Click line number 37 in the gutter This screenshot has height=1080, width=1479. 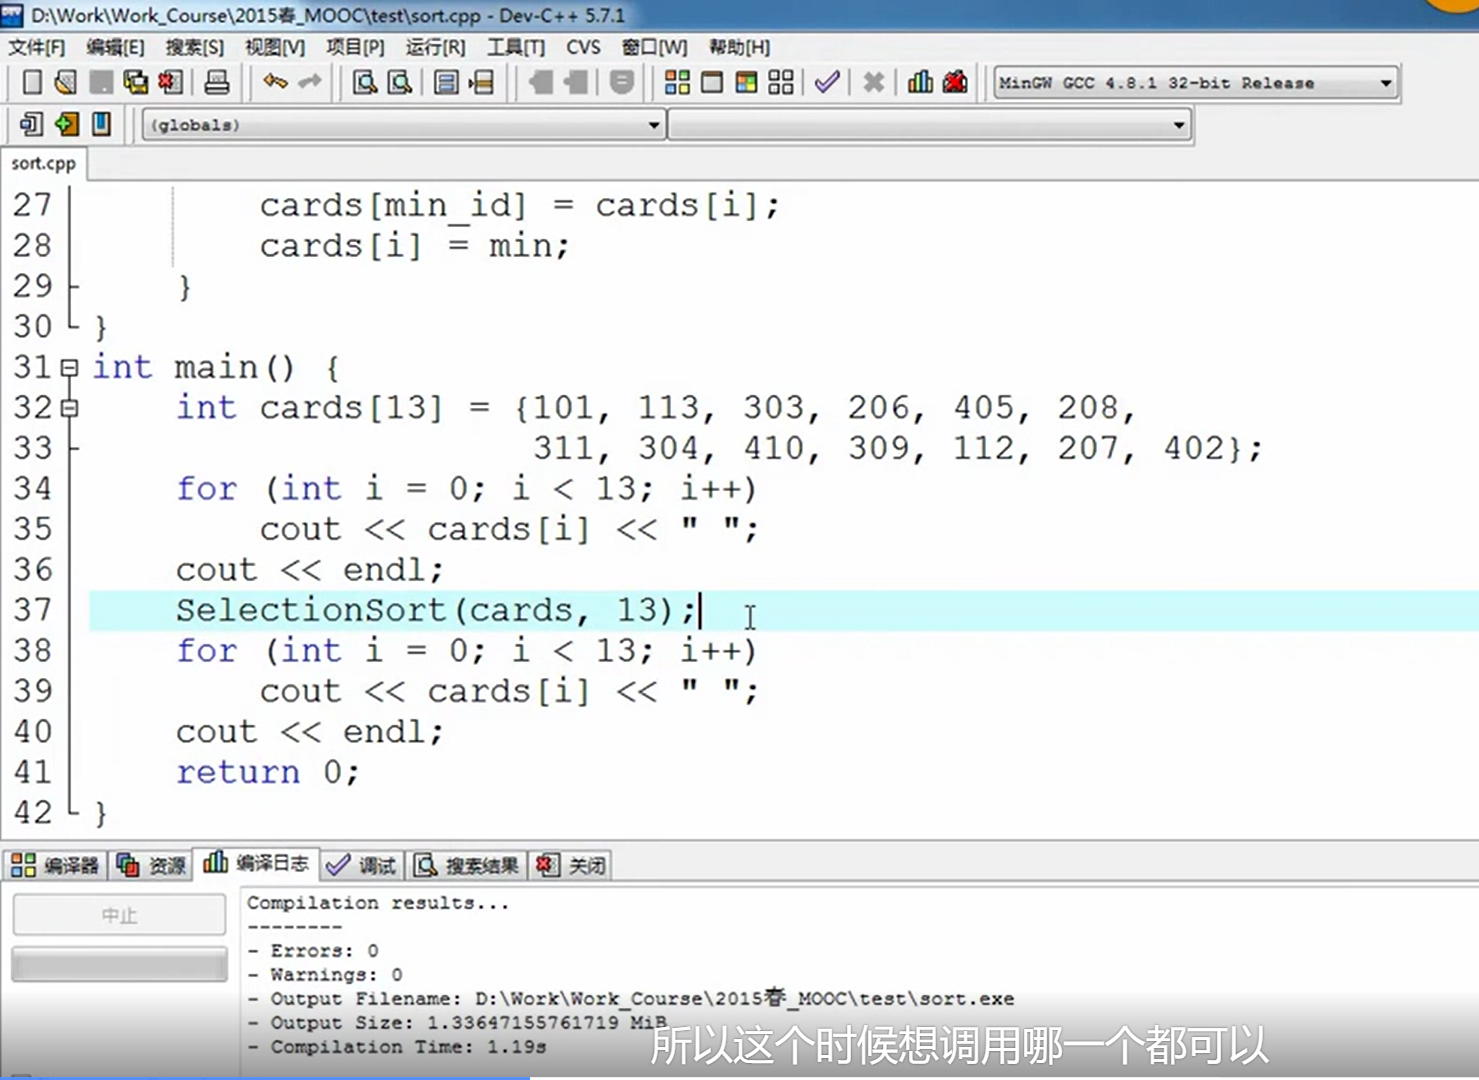[x=32, y=610]
